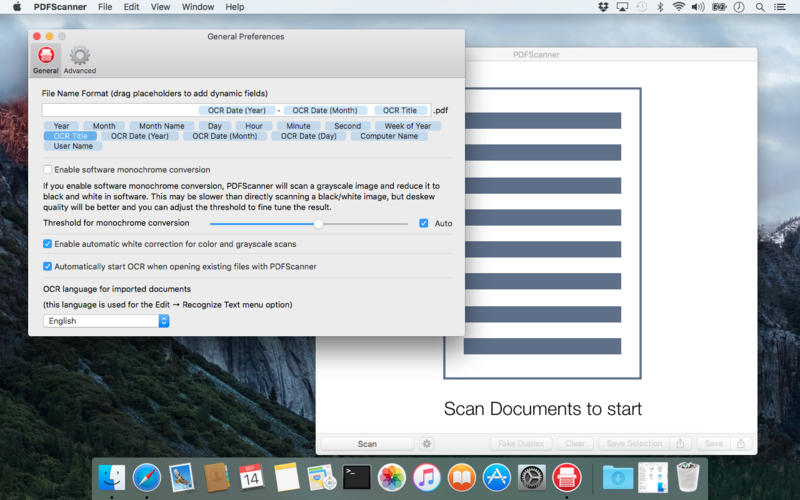Click the volume icon in menu bar
The width and height of the screenshot is (800, 500).
click(x=698, y=7)
